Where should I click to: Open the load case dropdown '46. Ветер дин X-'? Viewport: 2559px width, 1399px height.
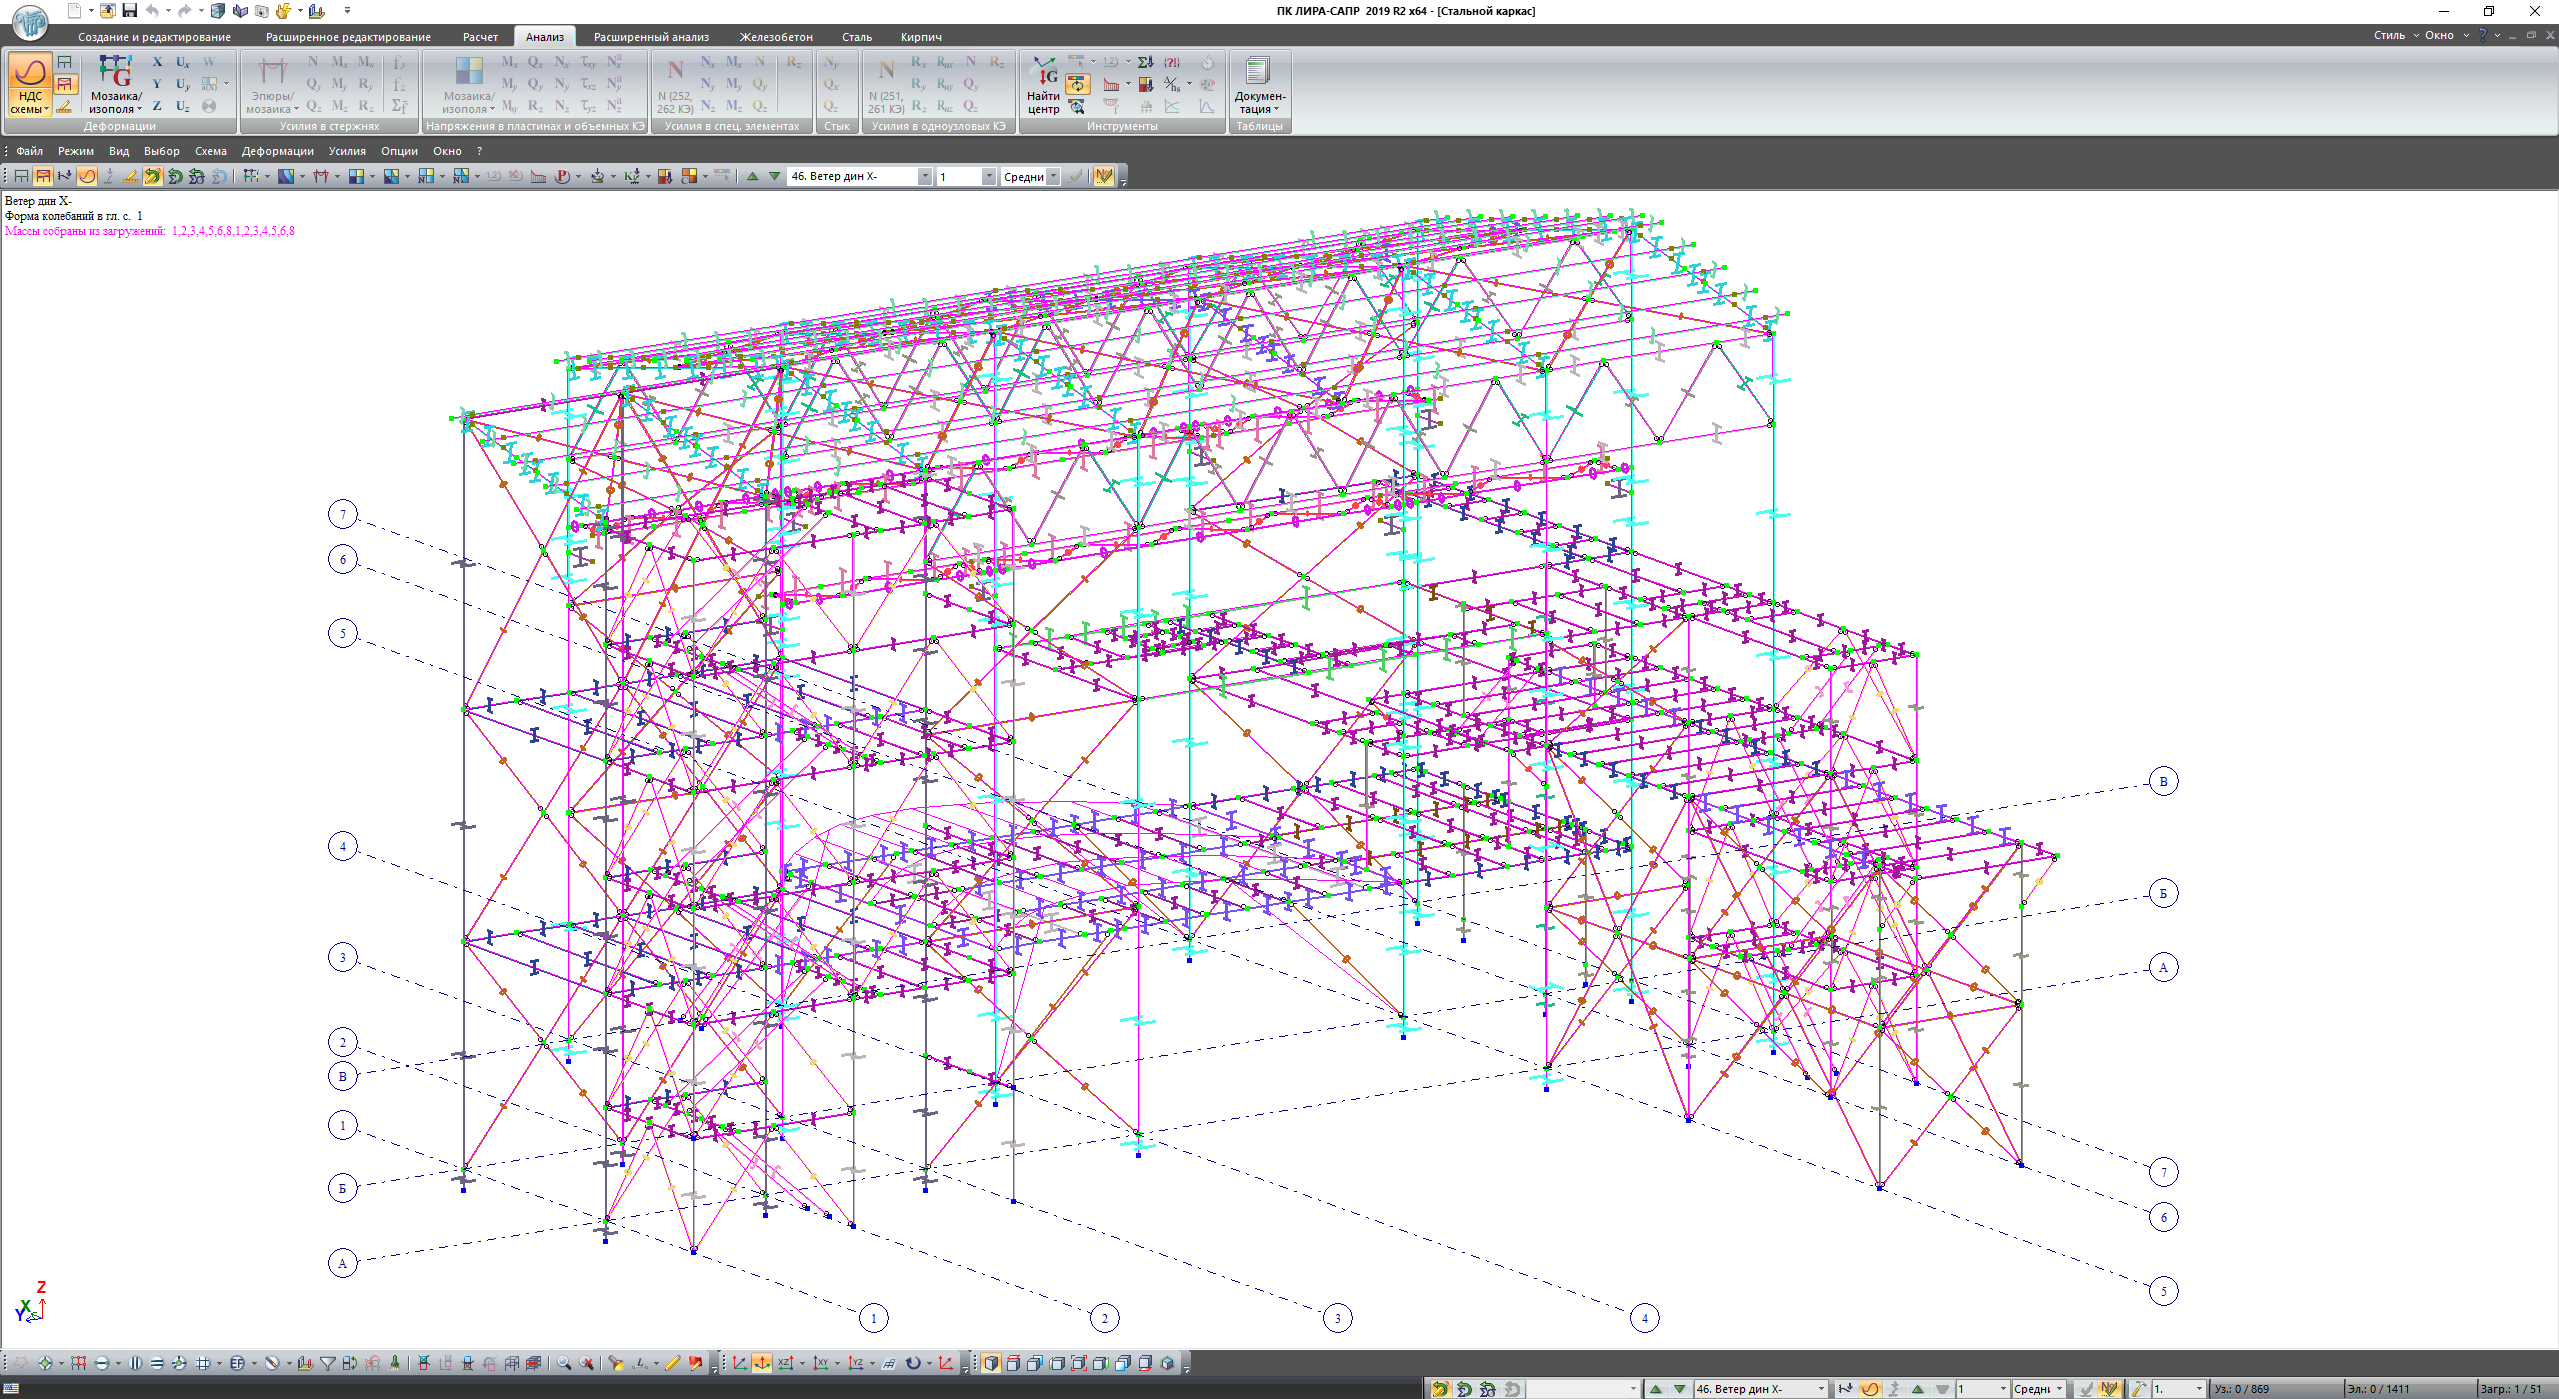[924, 176]
